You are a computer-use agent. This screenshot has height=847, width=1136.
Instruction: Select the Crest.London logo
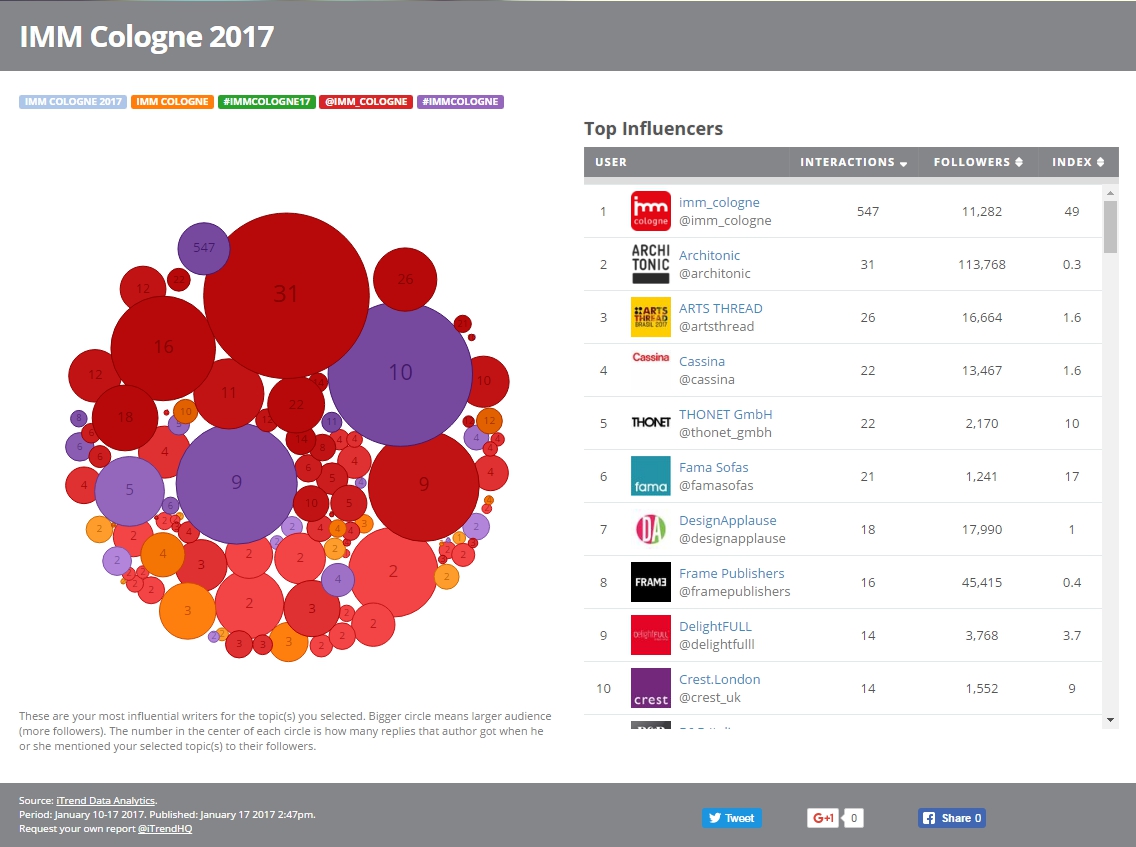[x=650, y=687]
